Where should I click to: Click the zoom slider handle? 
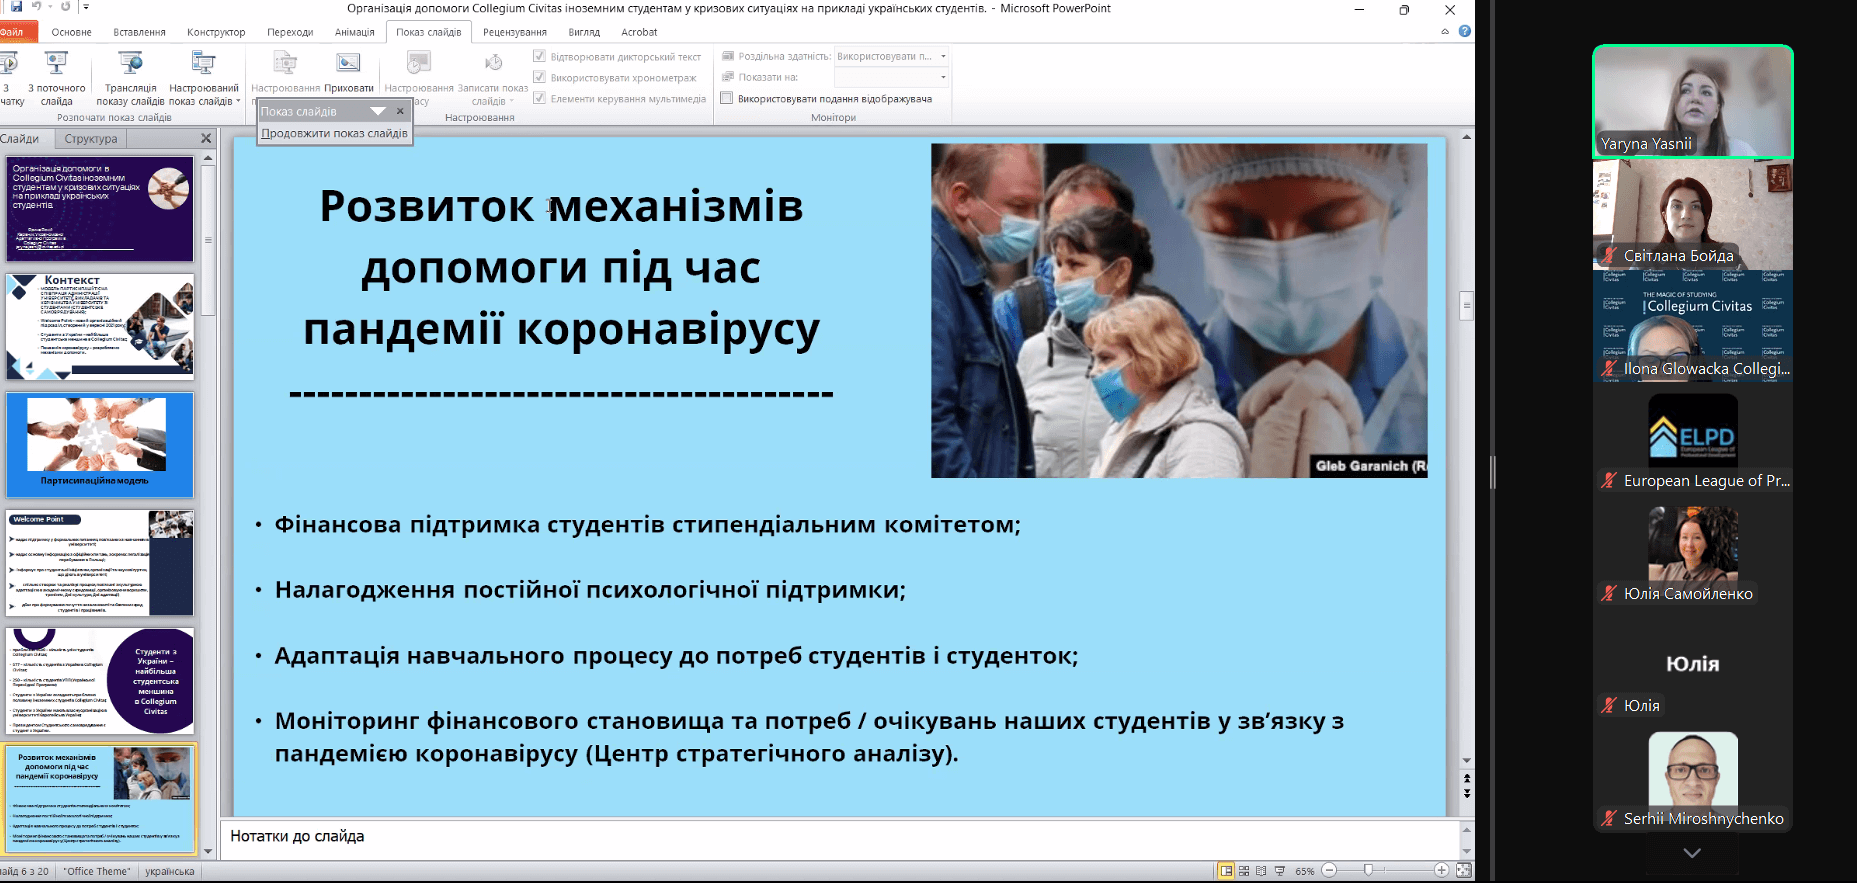click(x=1368, y=871)
